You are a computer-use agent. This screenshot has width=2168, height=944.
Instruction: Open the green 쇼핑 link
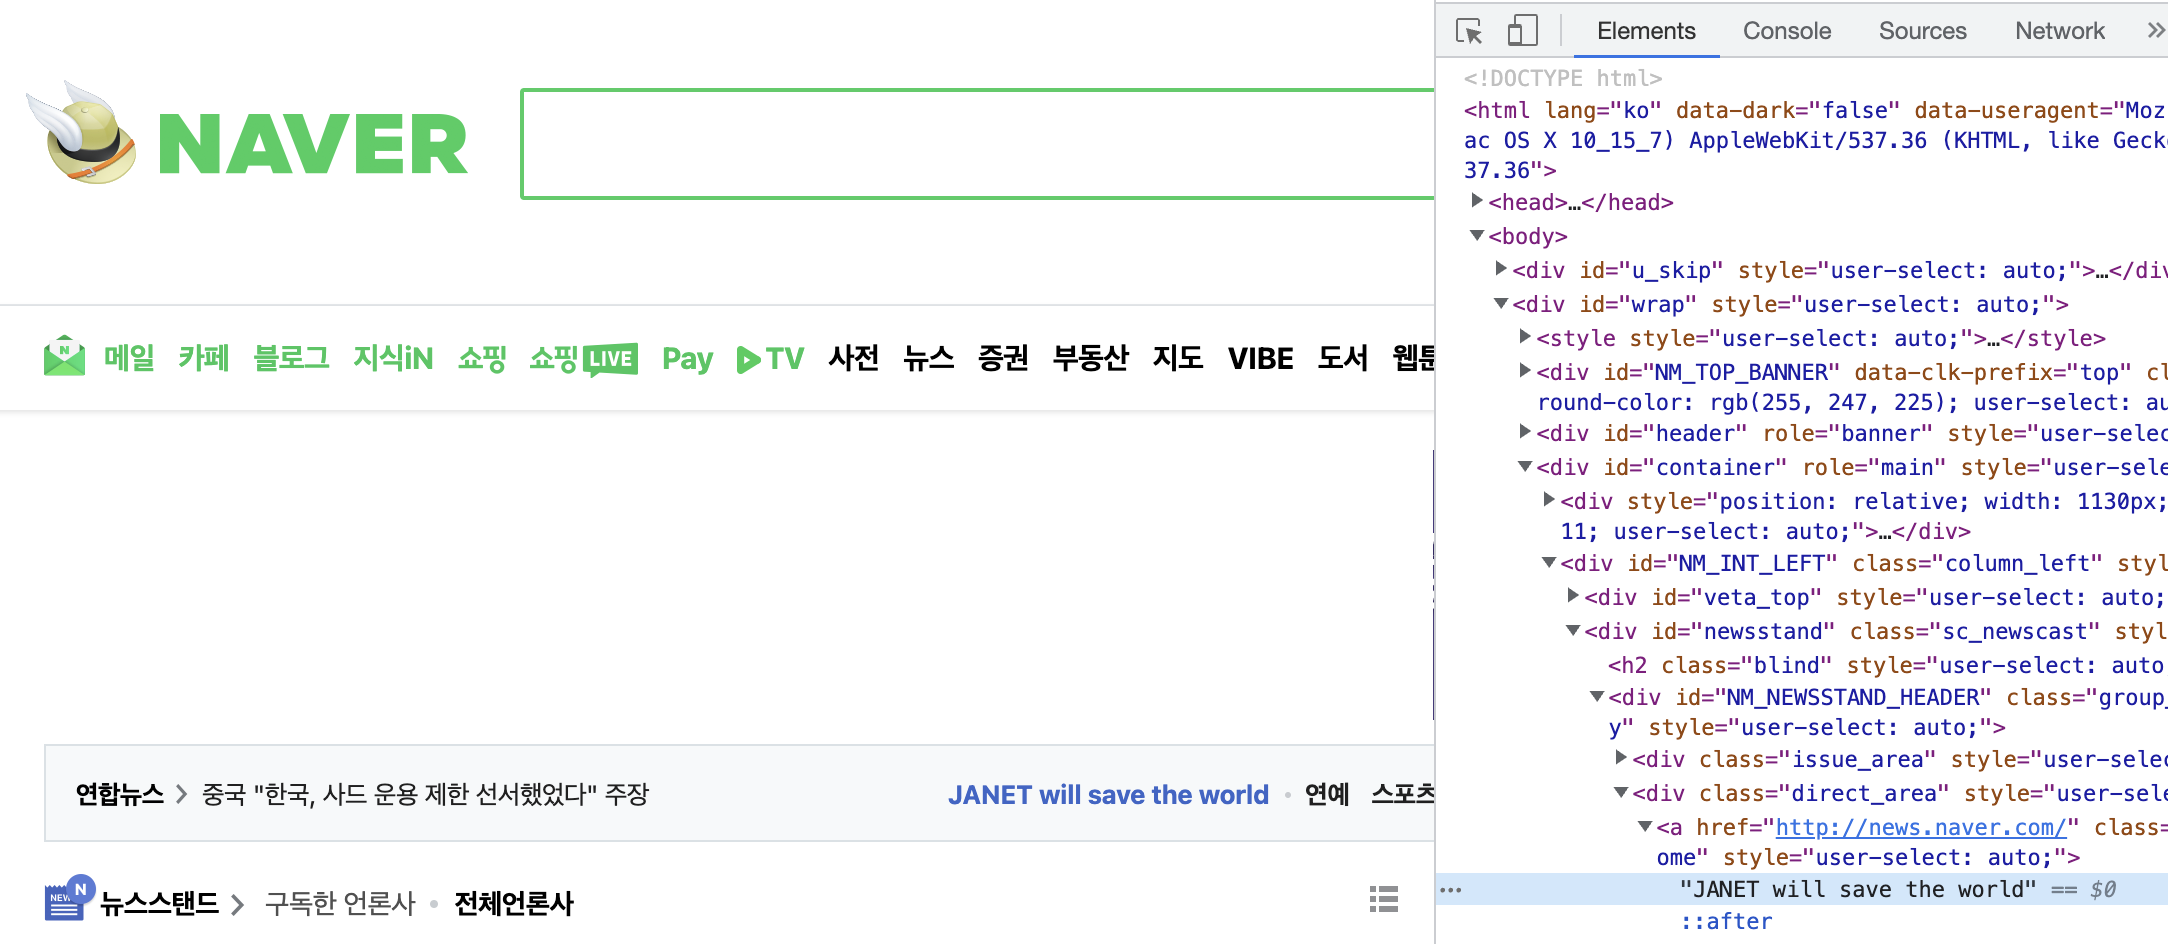coord(482,358)
